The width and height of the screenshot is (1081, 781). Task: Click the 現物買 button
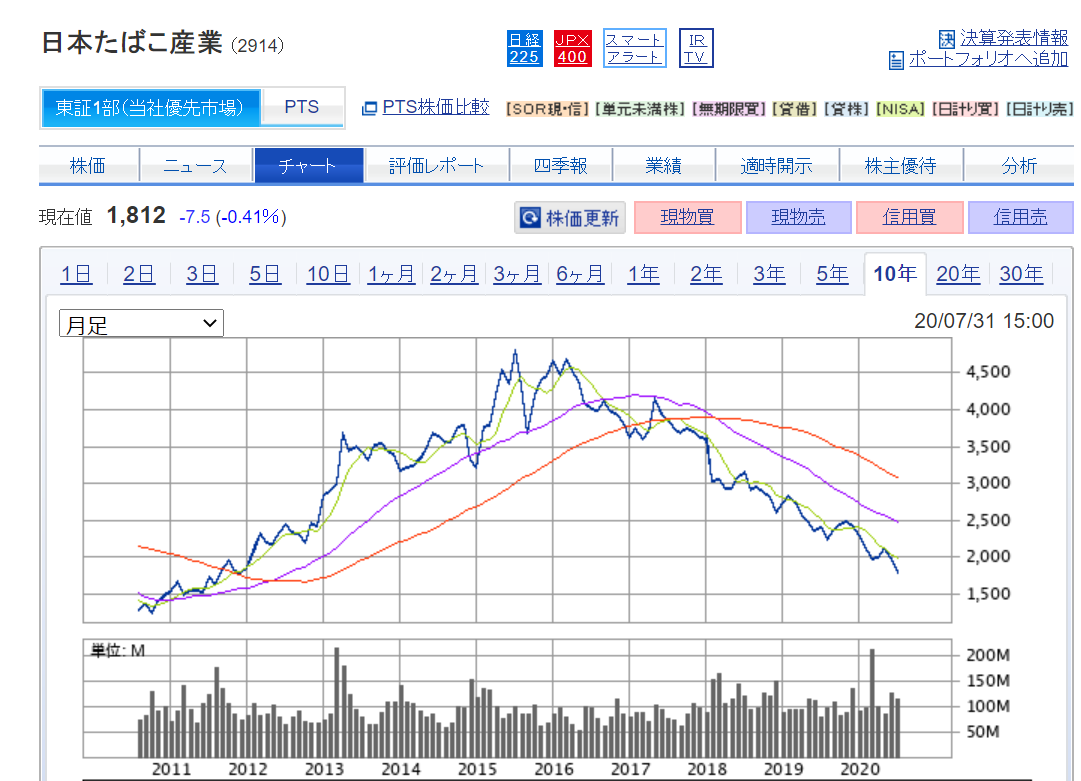(x=687, y=217)
